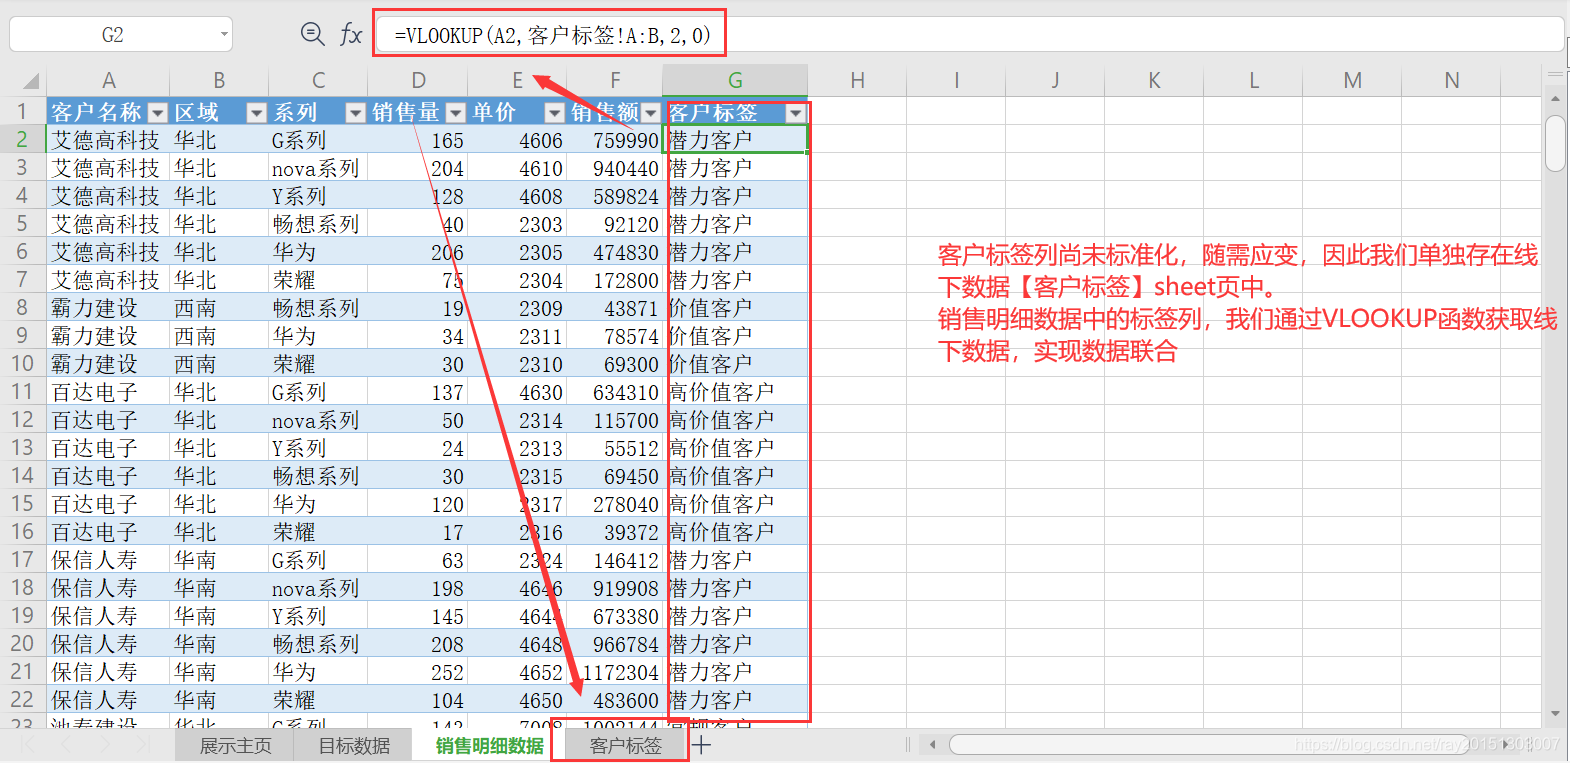Image resolution: width=1570 pixels, height=763 pixels.
Task: Open filter dropdown for 客户标签 column
Action: tap(795, 112)
